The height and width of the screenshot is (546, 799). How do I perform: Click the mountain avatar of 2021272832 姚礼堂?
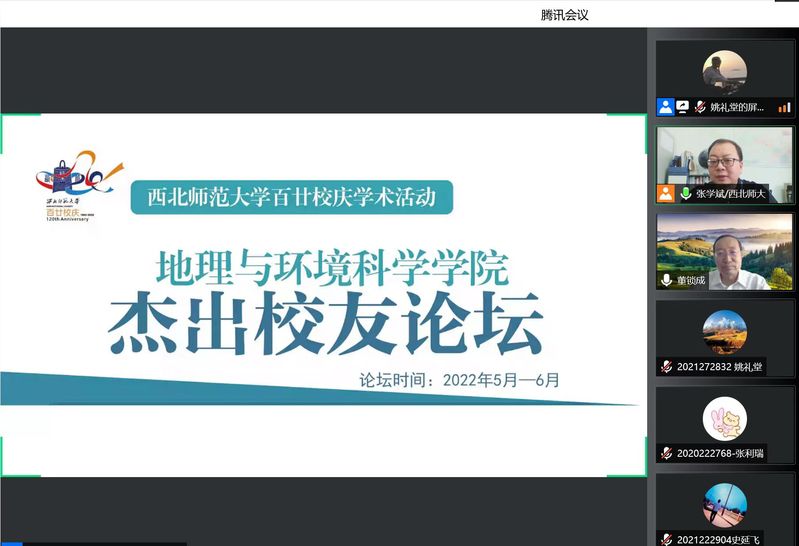click(x=725, y=331)
